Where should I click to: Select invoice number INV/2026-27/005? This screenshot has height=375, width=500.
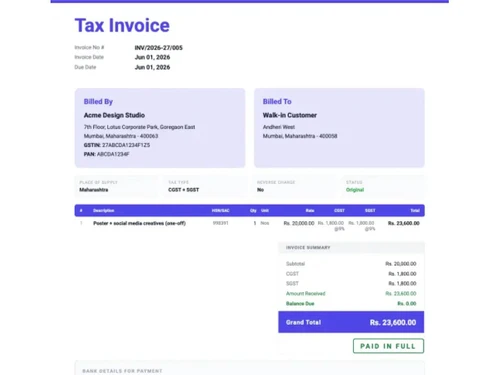(158, 48)
